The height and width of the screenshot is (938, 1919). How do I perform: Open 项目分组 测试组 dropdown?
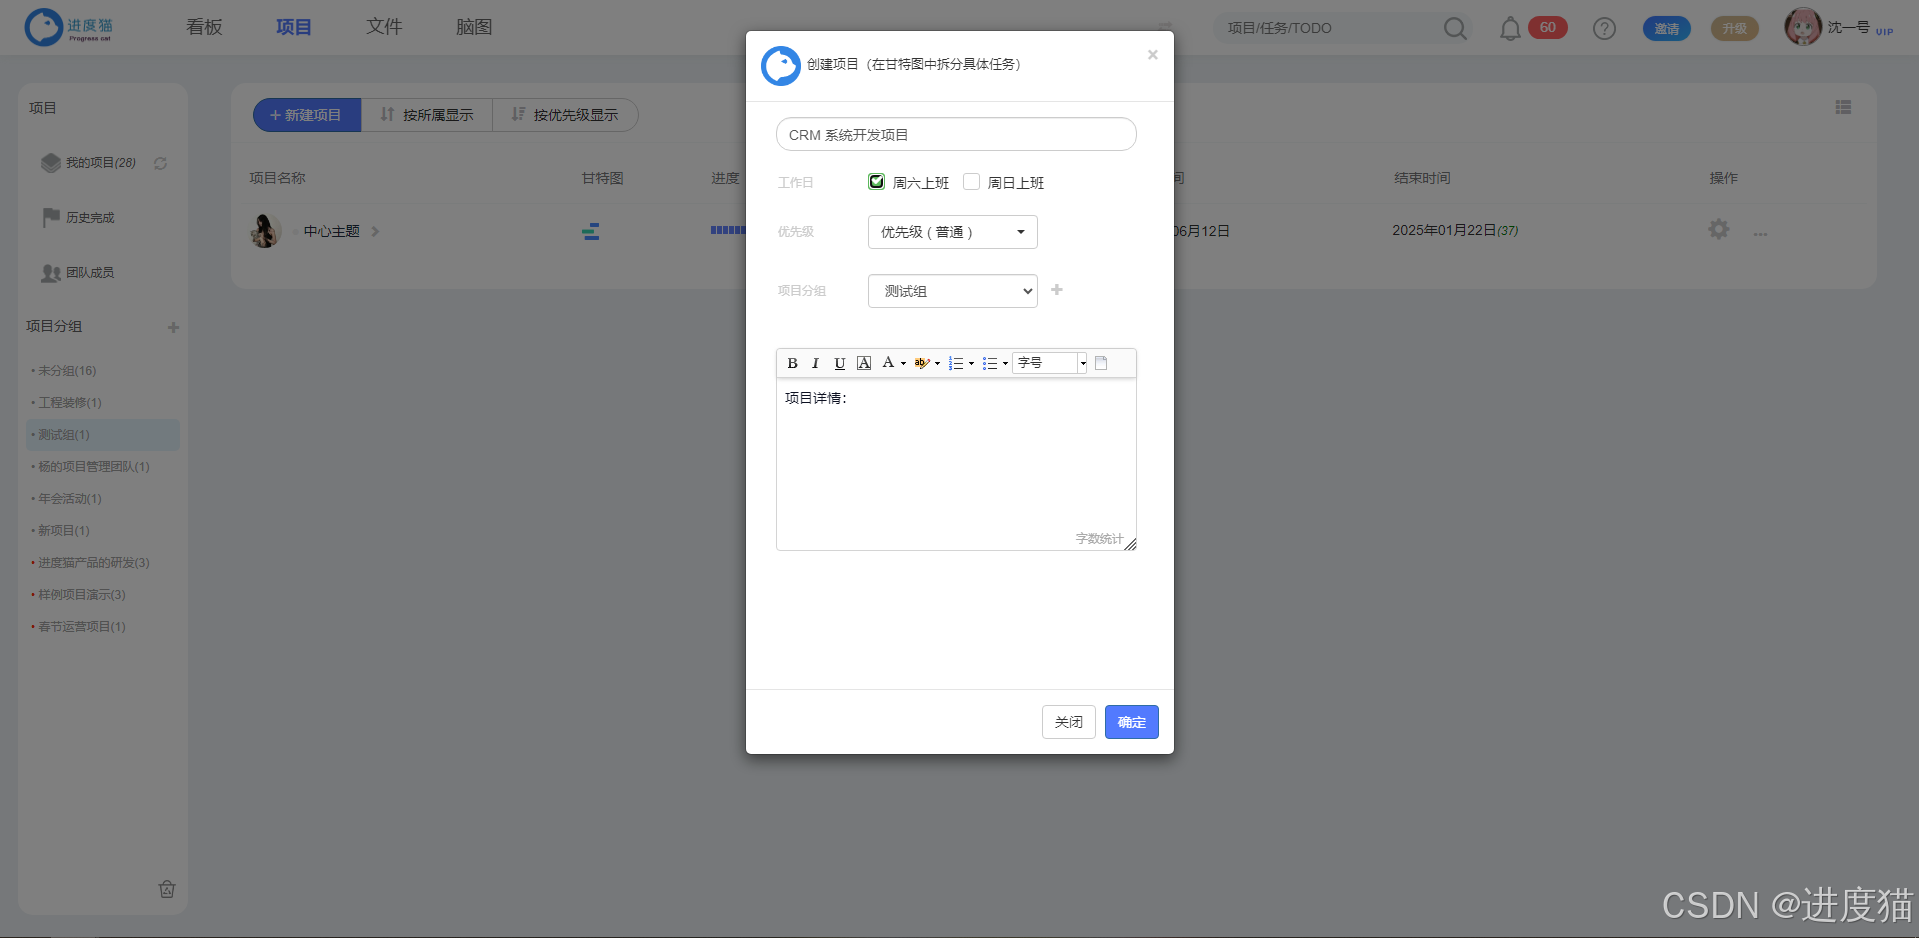pyautogui.click(x=952, y=291)
